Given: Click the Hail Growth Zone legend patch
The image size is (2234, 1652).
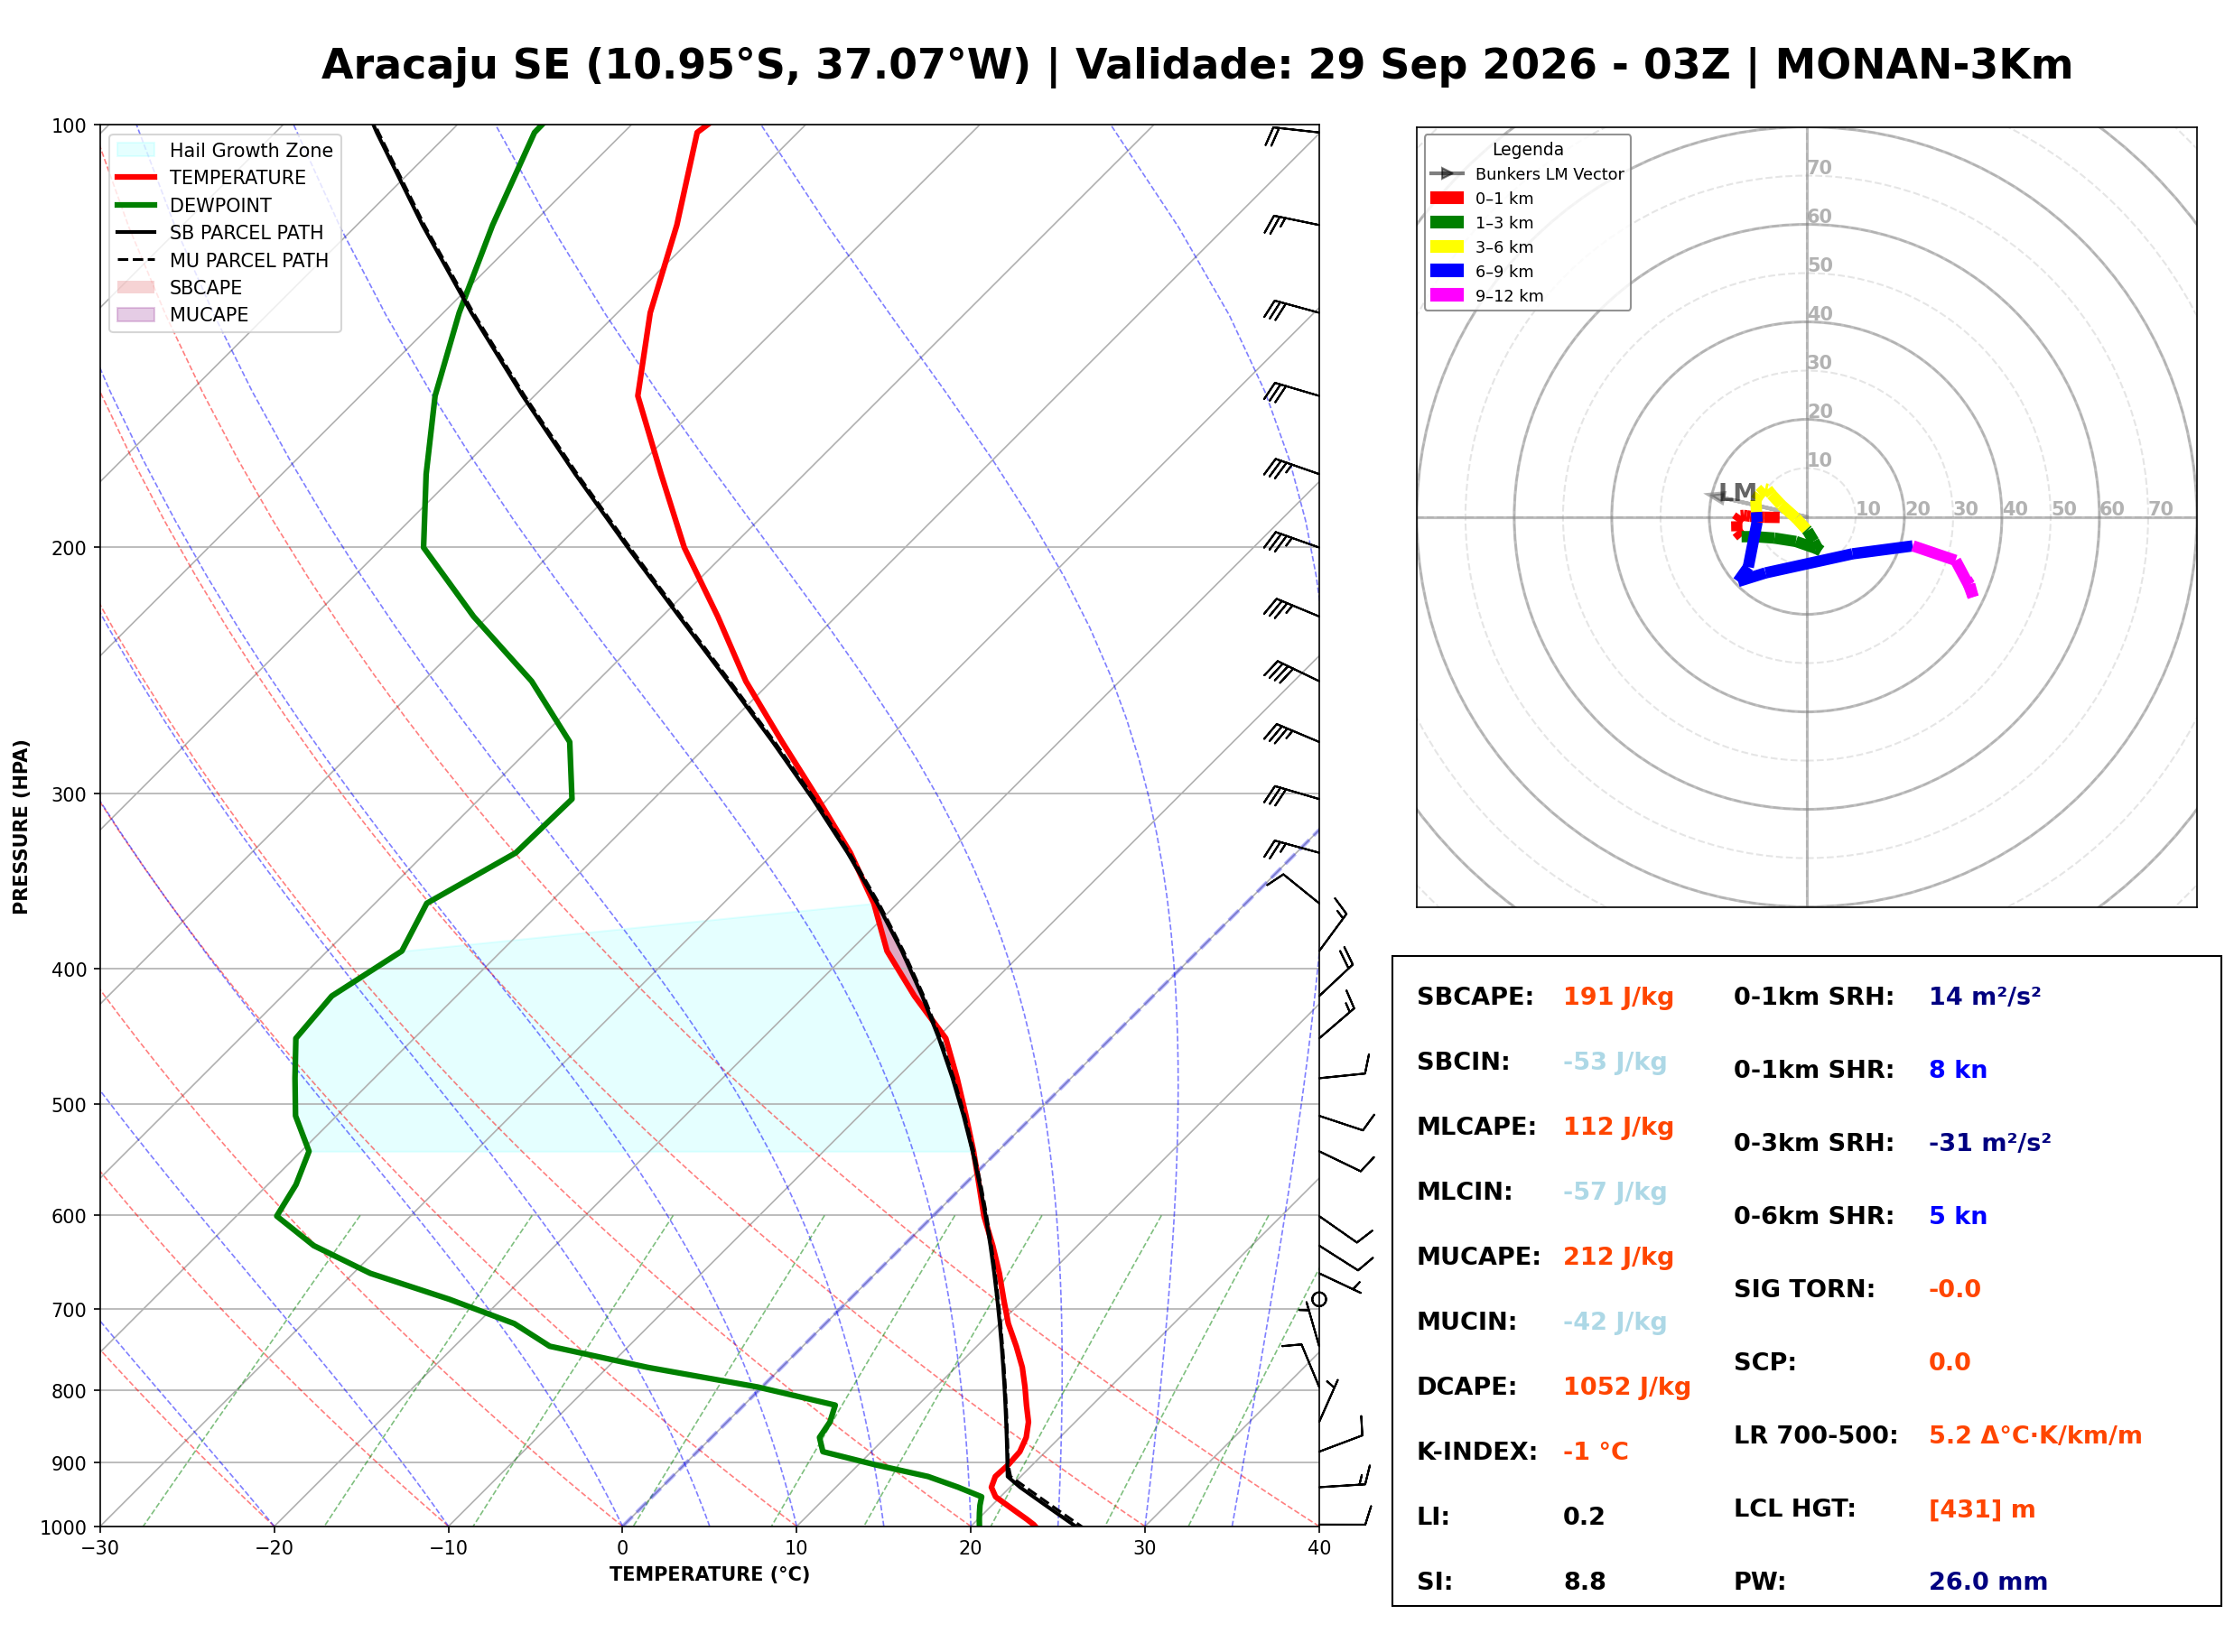Looking at the screenshot, I should (x=136, y=150).
